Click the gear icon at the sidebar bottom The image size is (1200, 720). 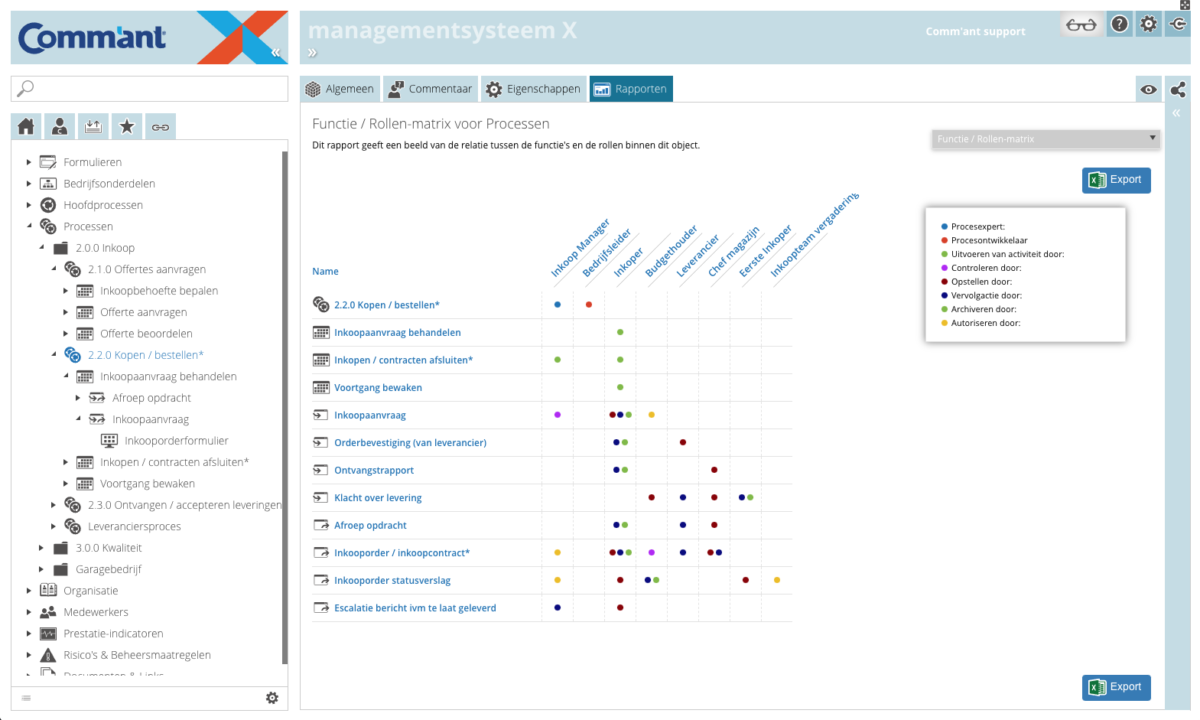click(272, 698)
